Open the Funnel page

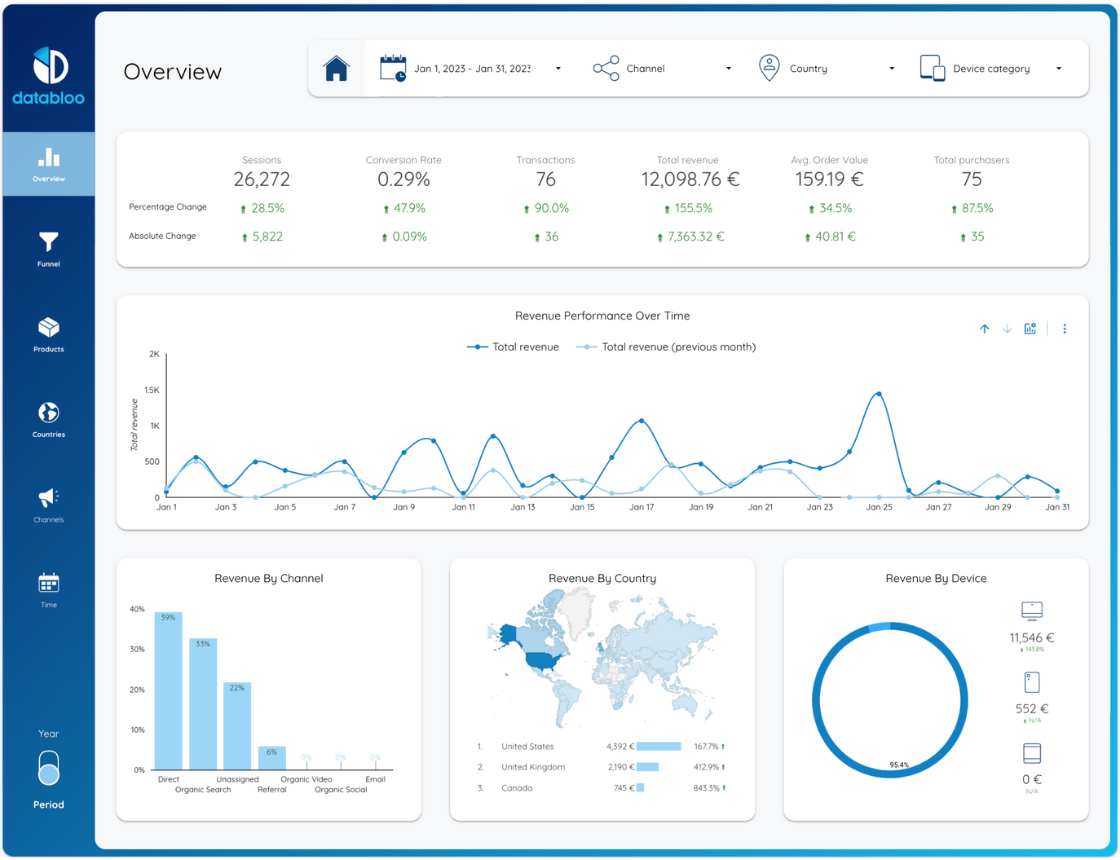49,249
